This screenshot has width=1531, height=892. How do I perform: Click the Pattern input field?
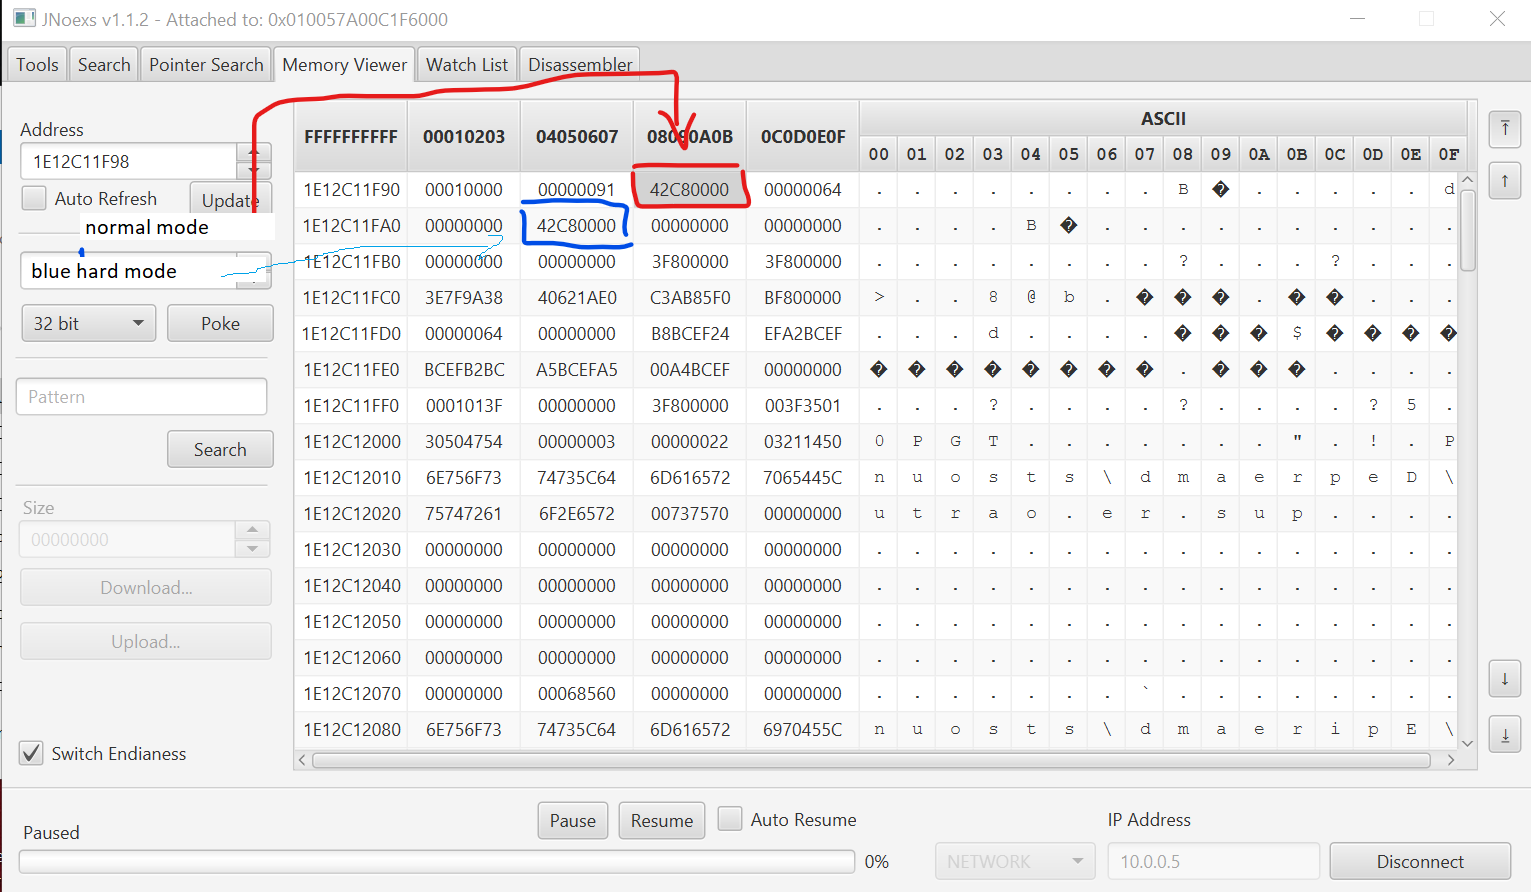(x=141, y=396)
